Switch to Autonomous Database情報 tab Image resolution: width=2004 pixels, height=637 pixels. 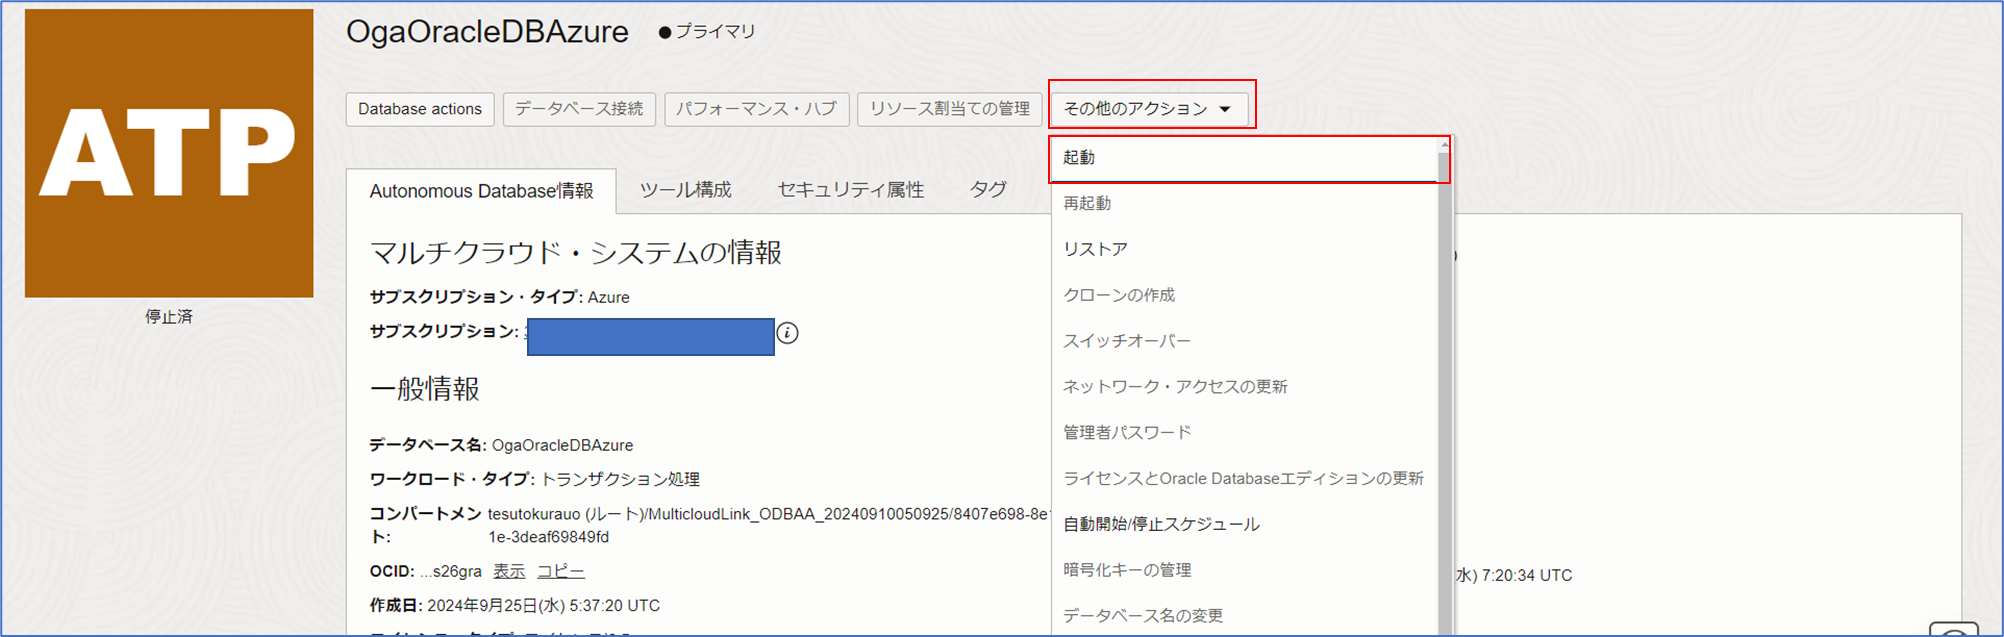point(481,191)
